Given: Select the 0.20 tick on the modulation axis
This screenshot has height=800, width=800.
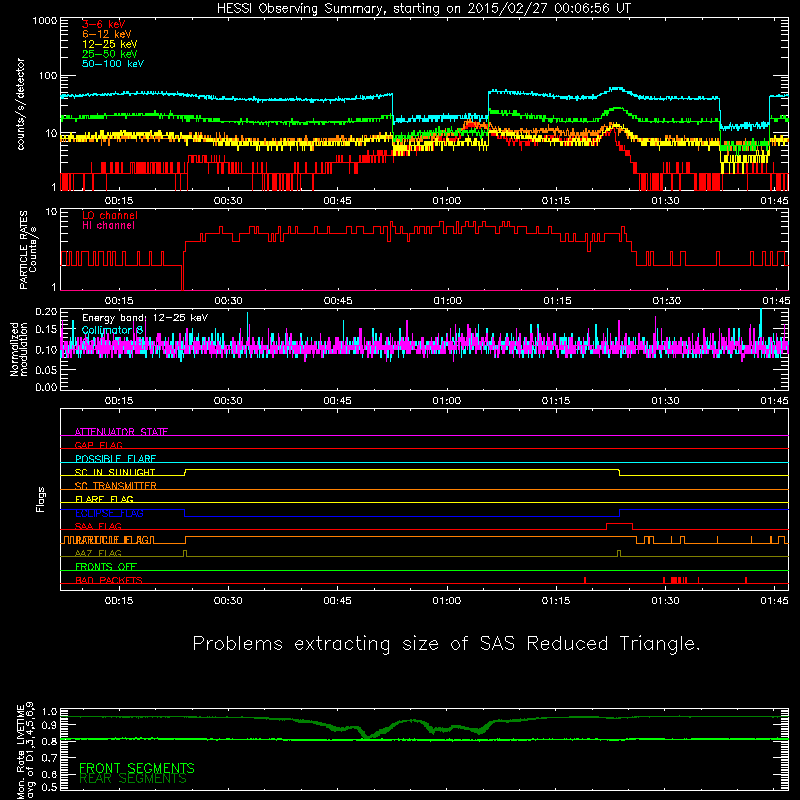Looking at the screenshot, I should [x=46, y=311].
